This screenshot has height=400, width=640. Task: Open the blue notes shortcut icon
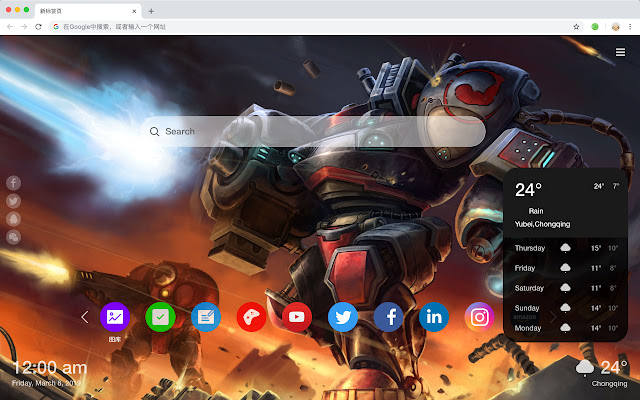point(206,317)
